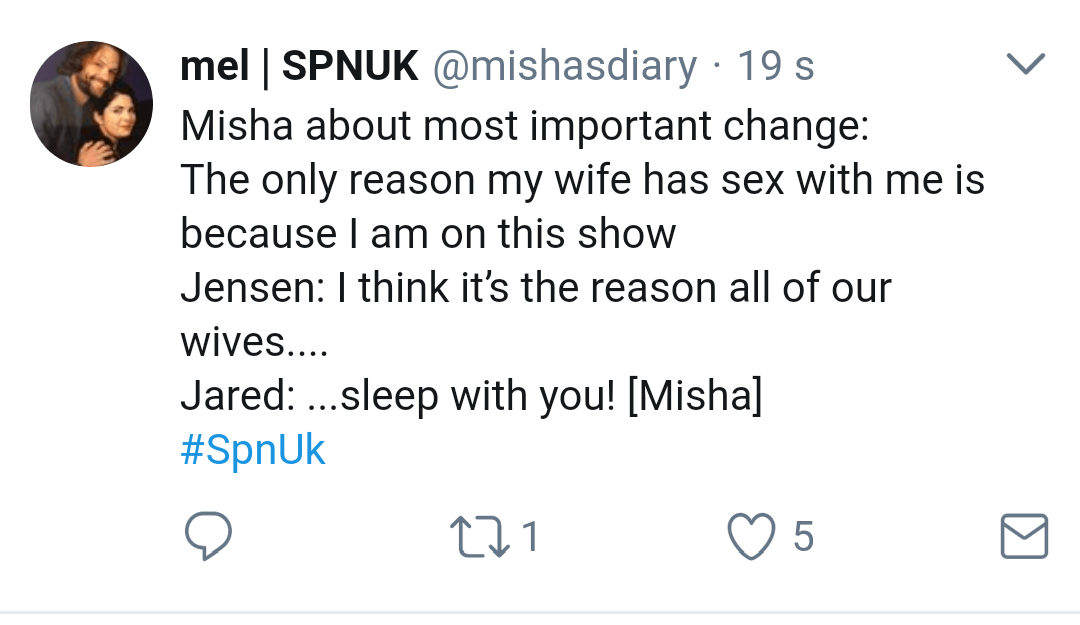Click the like count "5"
The image size is (1080, 625).
click(803, 538)
